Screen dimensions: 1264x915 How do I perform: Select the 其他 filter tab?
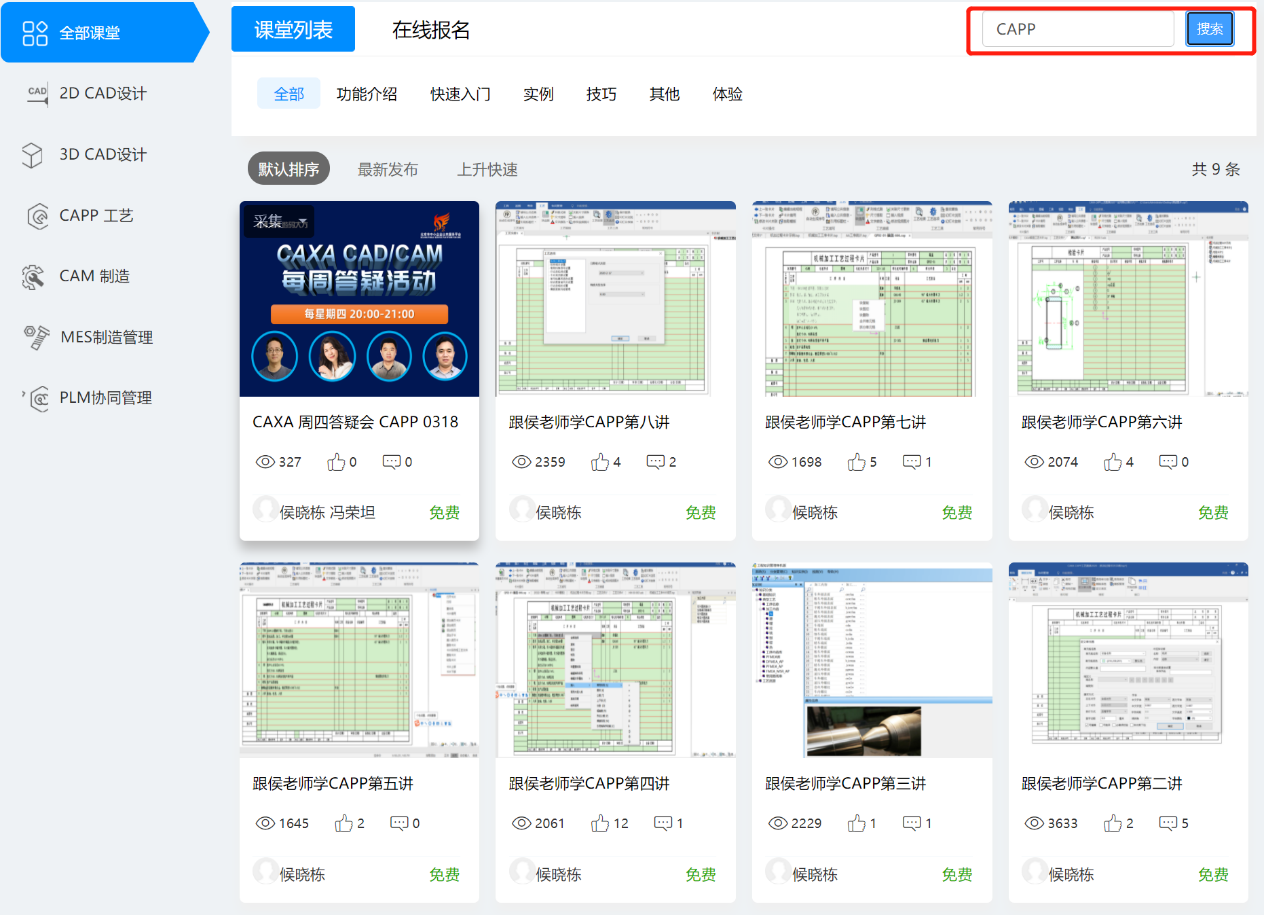click(x=664, y=94)
